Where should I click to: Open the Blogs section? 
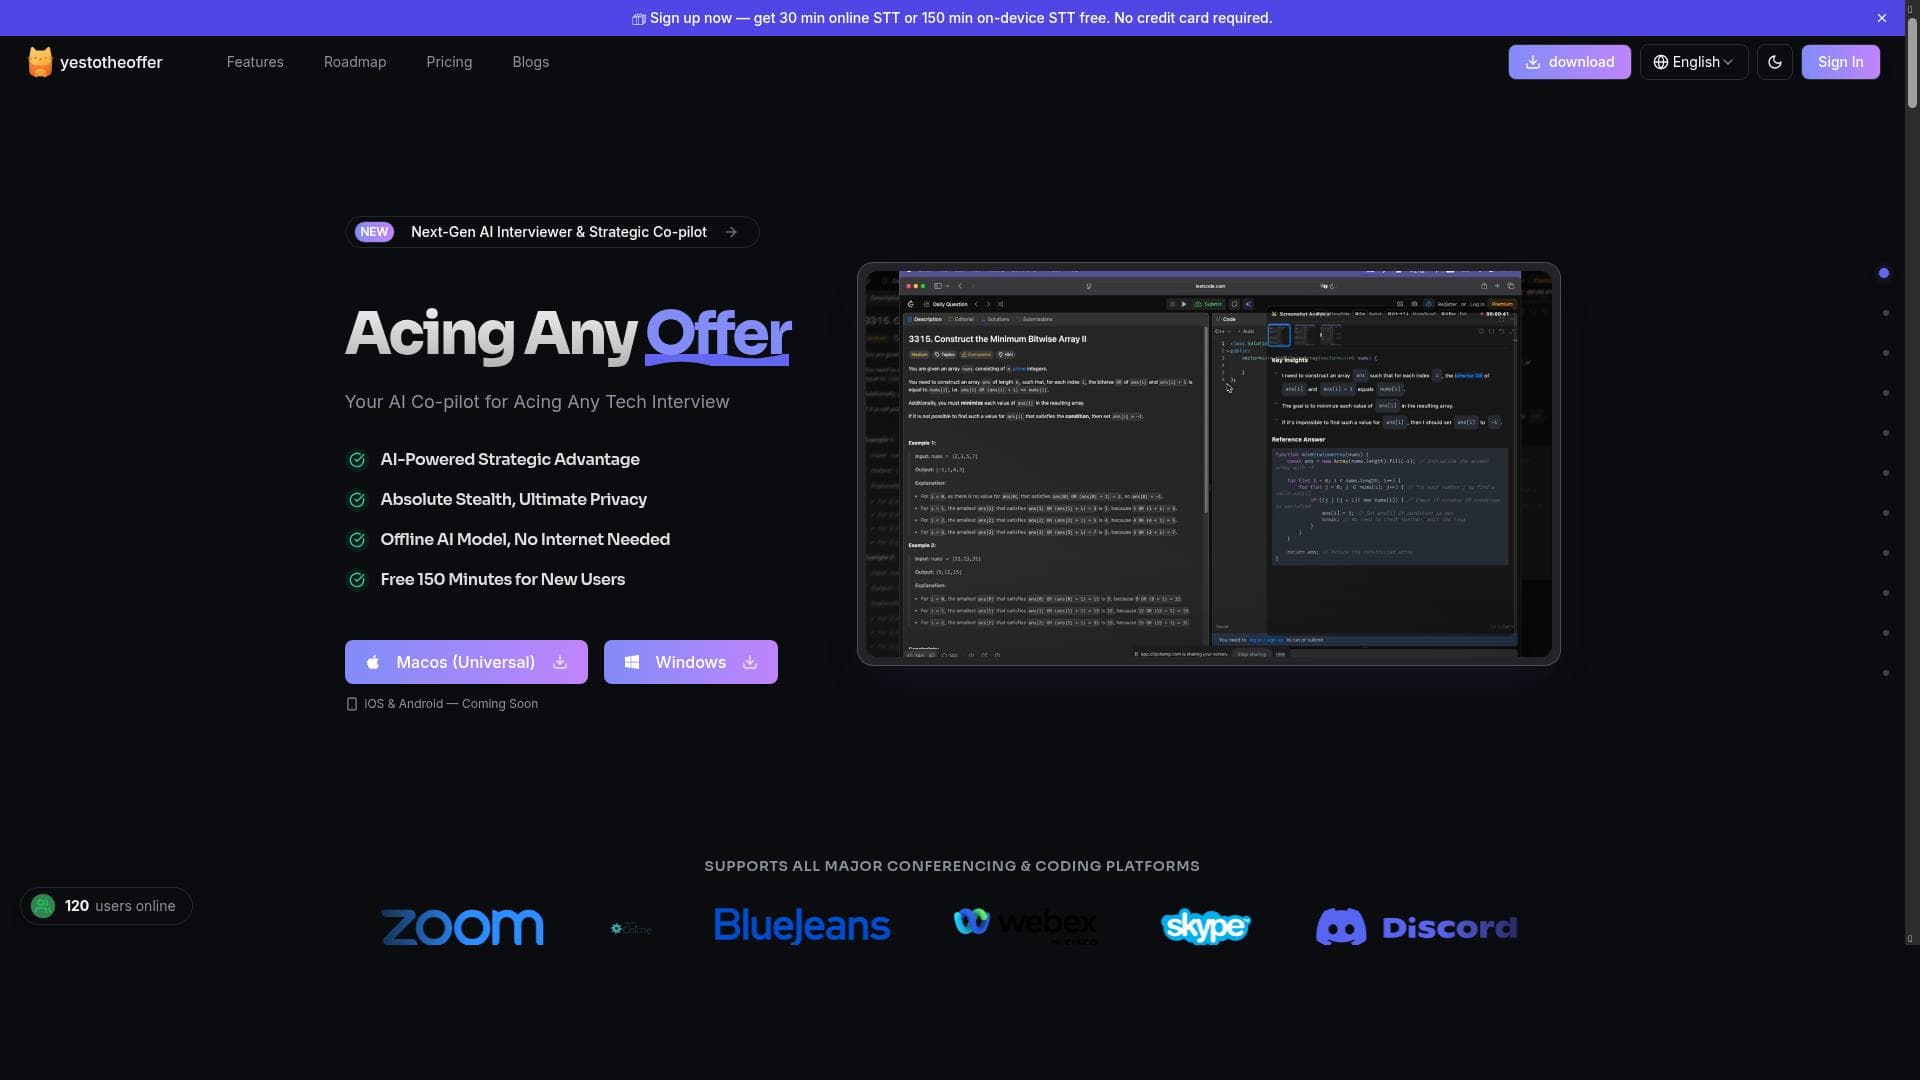[530, 62]
